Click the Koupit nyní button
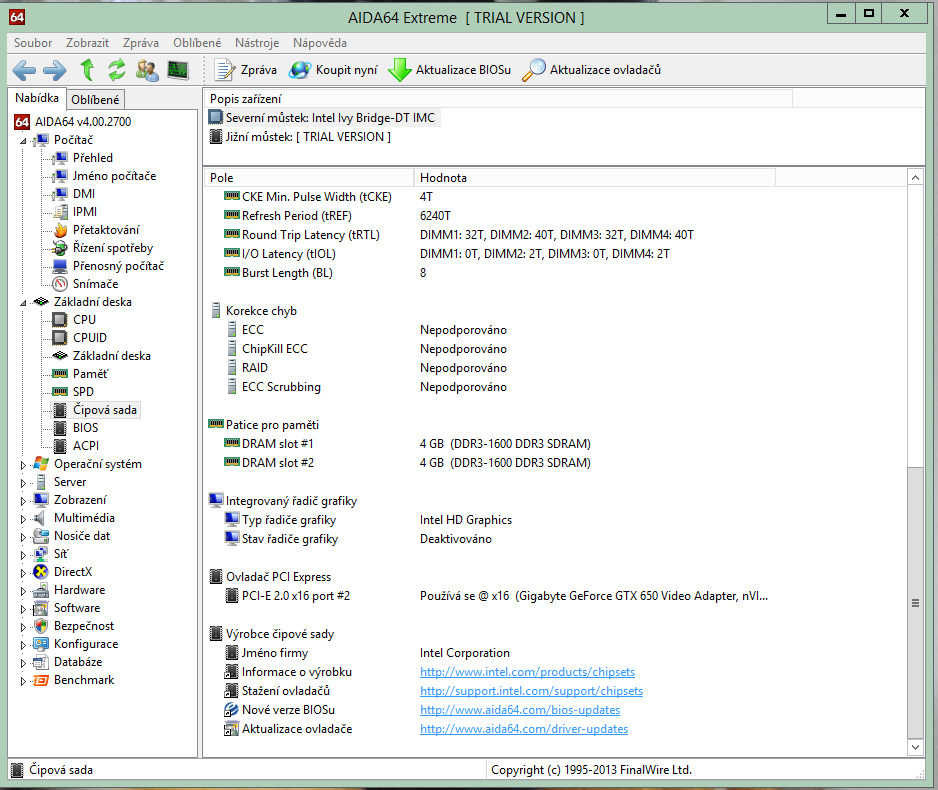 333,70
